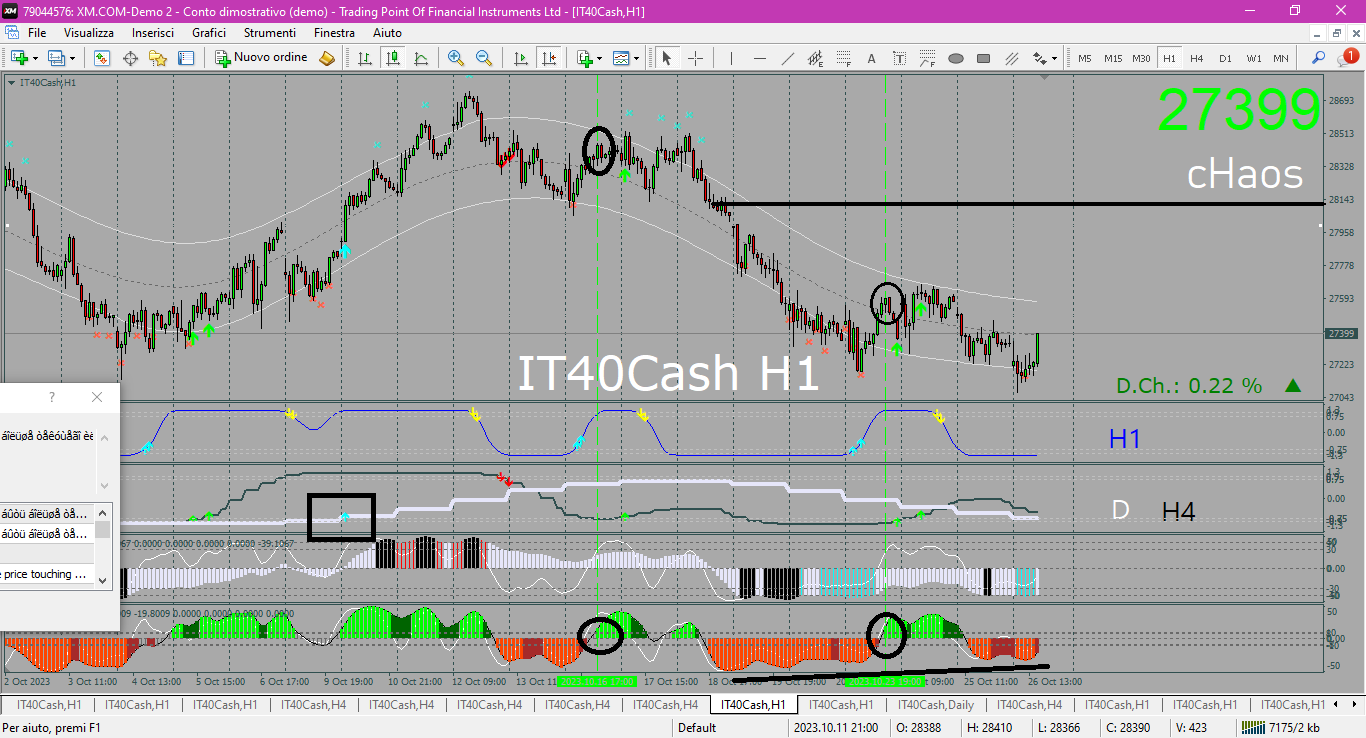Click the Default profile in status bar
The image size is (1366, 738).
coord(697,727)
